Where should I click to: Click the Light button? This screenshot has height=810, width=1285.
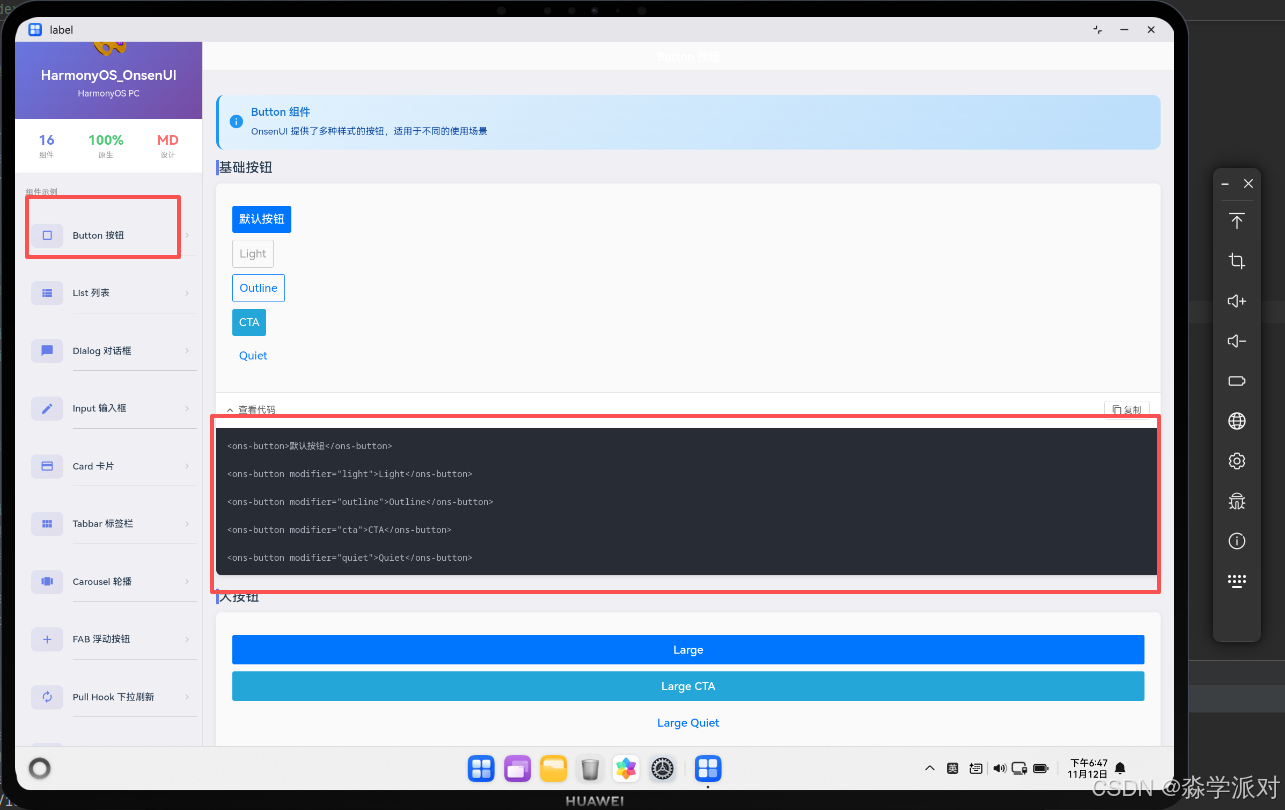pyautogui.click(x=253, y=253)
